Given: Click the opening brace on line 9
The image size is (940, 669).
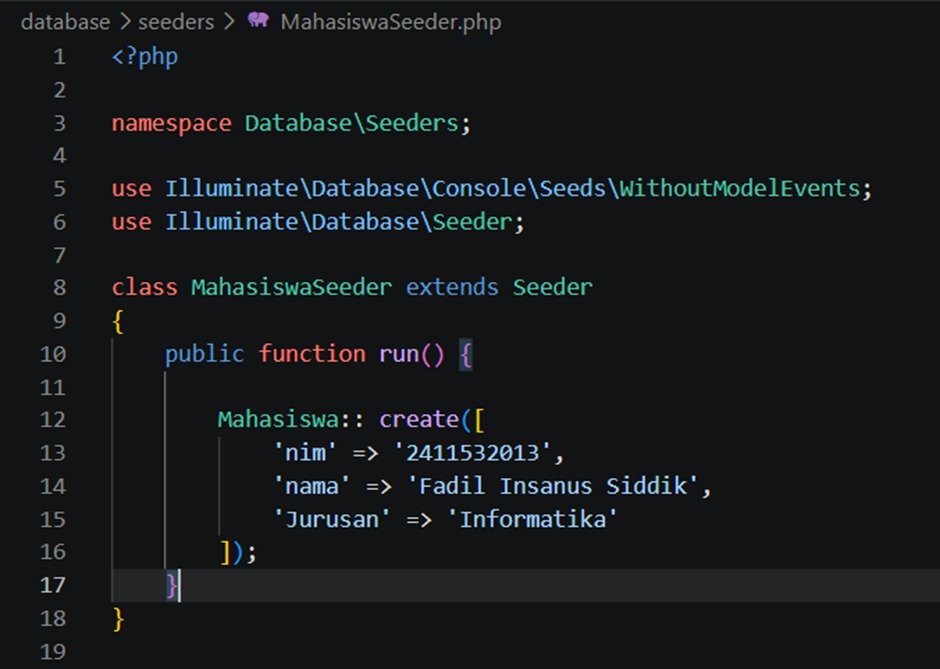Looking at the screenshot, I should [x=118, y=321].
